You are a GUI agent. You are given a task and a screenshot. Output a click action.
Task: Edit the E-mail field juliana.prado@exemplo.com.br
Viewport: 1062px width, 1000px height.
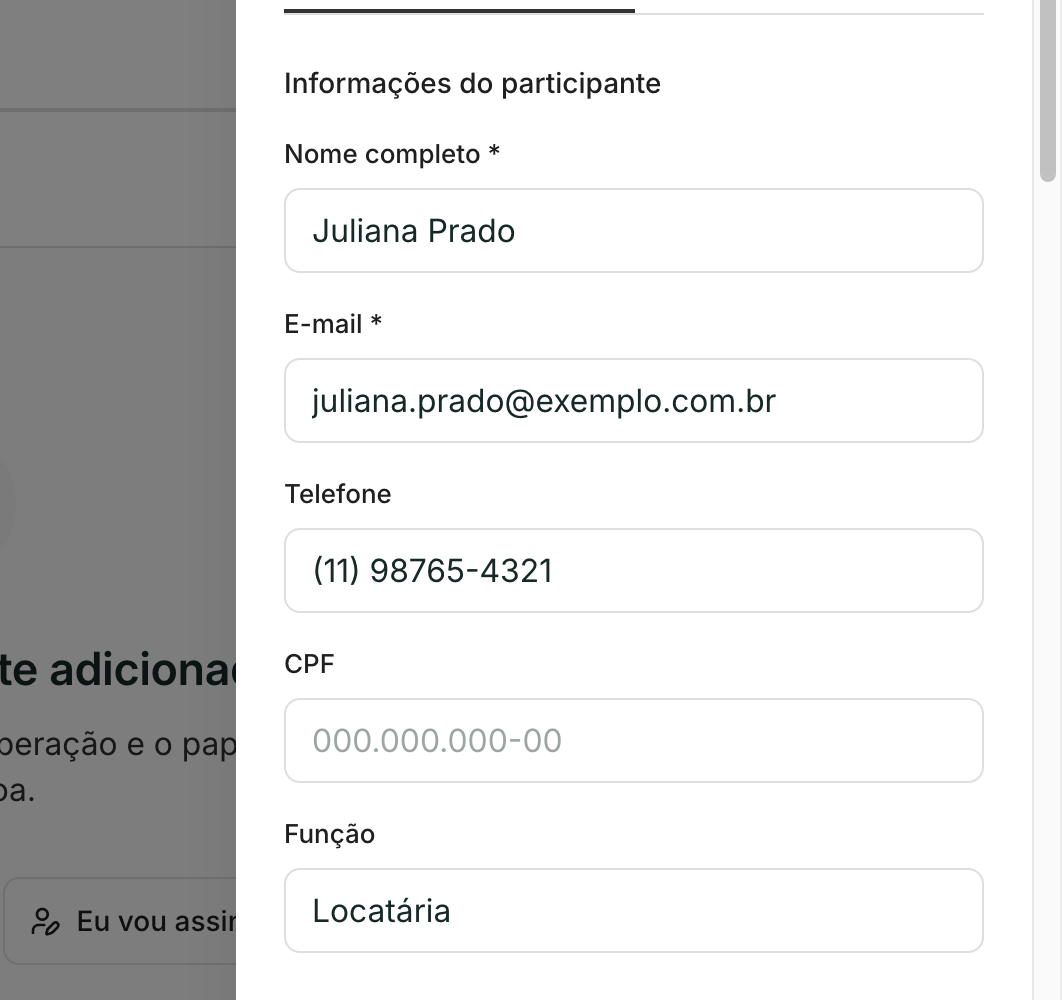tap(633, 400)
